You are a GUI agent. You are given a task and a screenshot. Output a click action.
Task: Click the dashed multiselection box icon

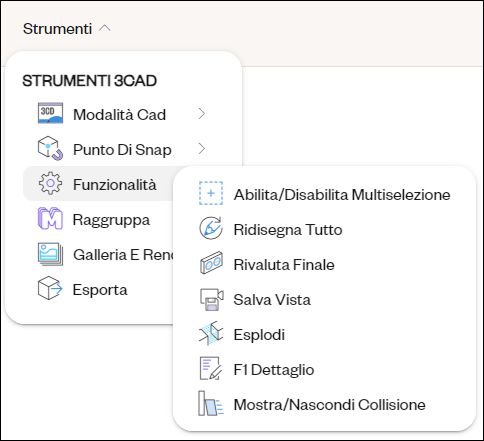(x=211, y=193)
